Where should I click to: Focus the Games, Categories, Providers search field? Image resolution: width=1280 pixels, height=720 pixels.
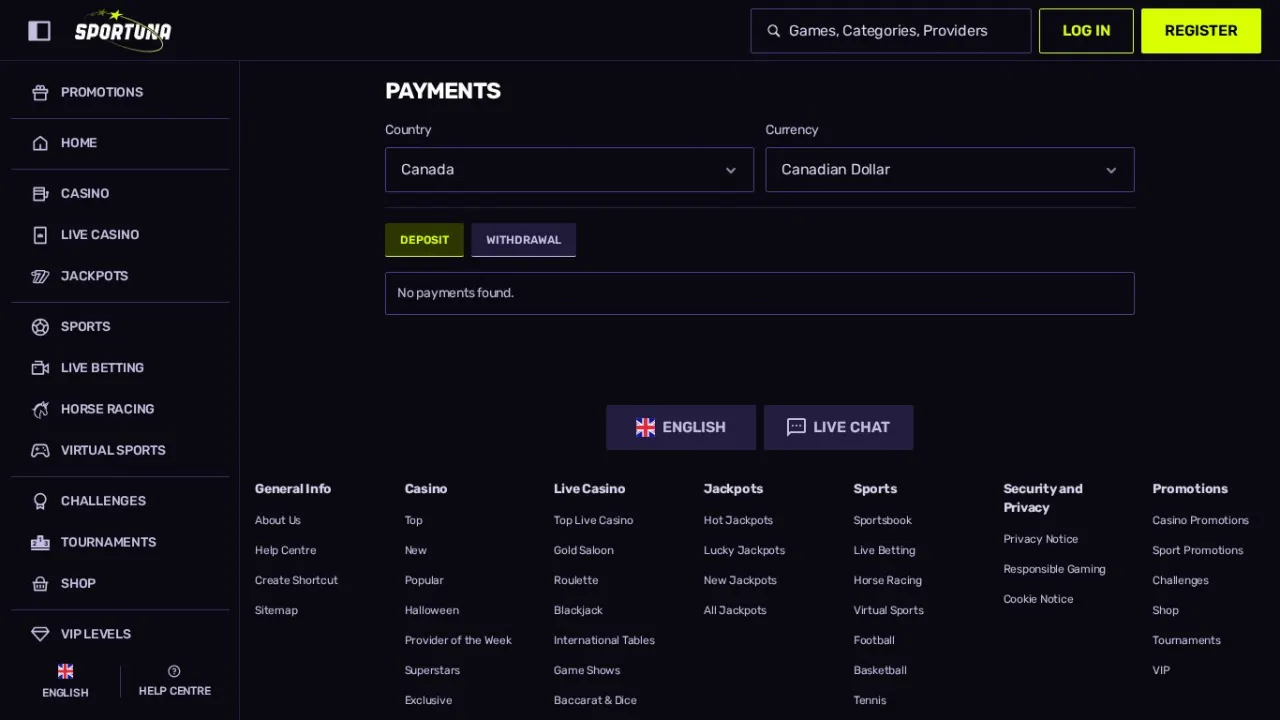891,31
